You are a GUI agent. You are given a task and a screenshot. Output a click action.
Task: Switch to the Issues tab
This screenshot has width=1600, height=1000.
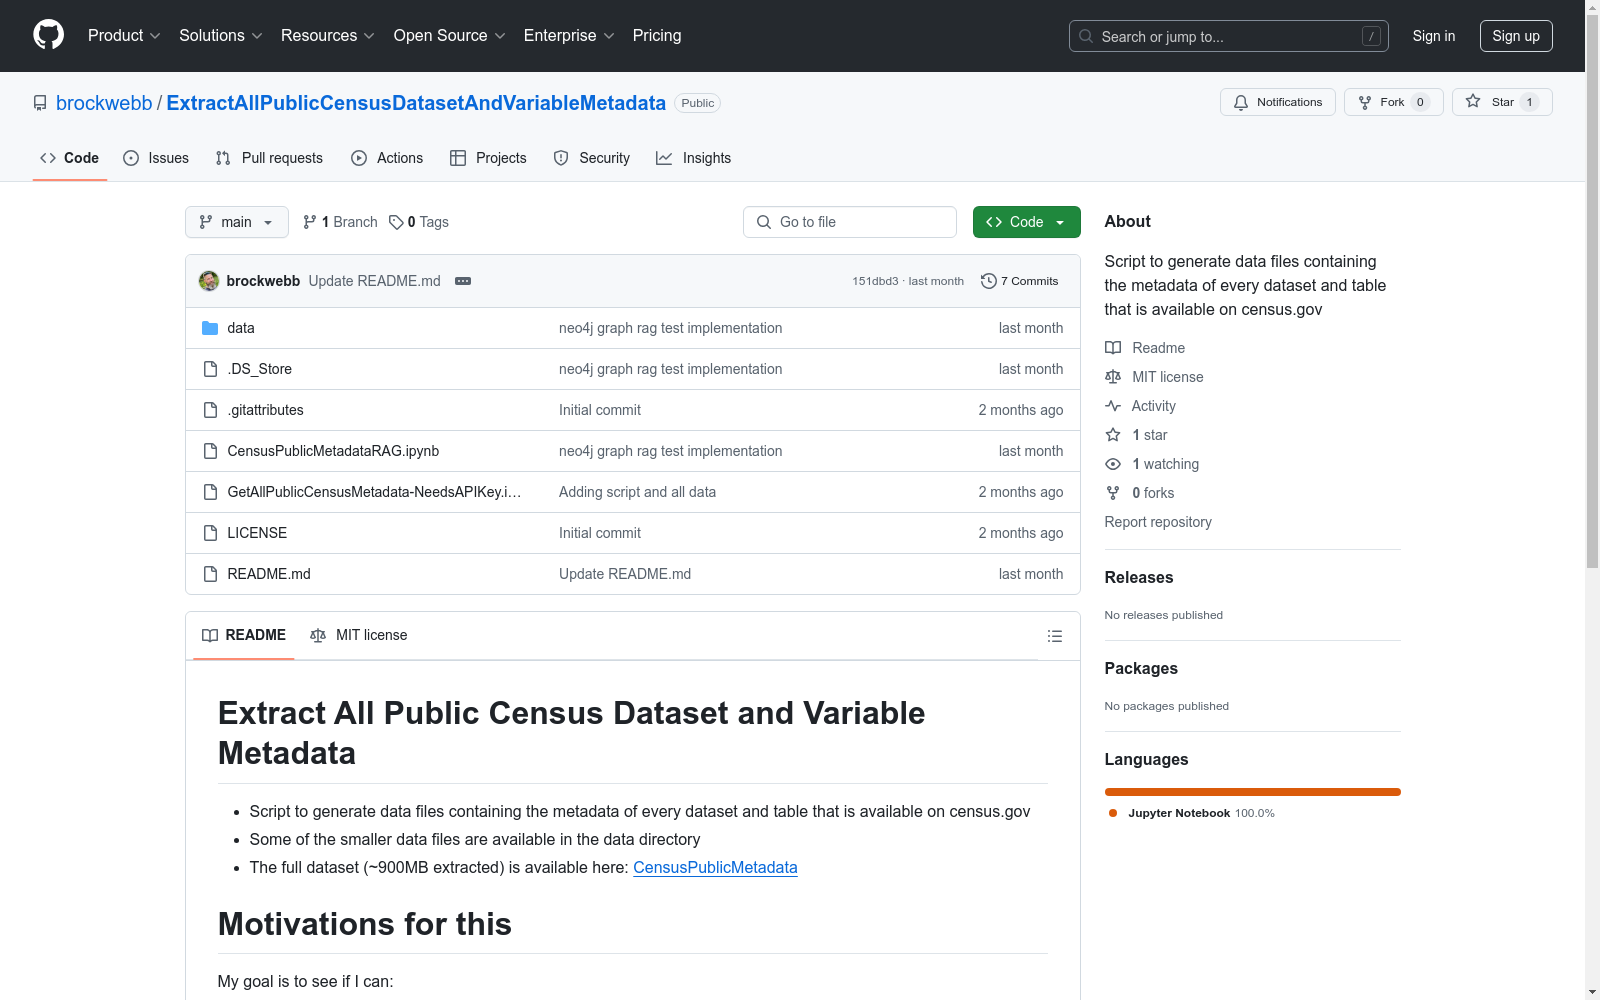156,158
